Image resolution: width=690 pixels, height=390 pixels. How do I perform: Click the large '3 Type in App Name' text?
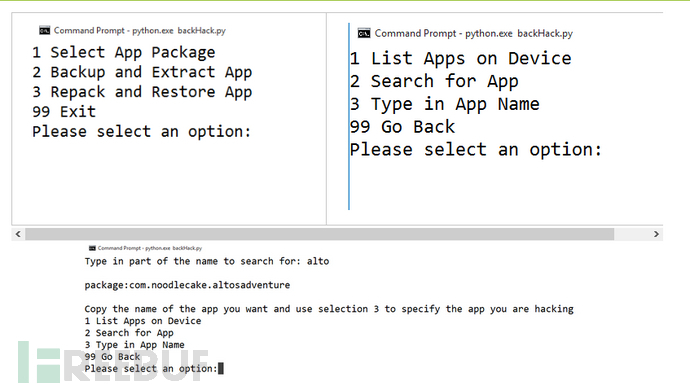[x=444, y=104]
